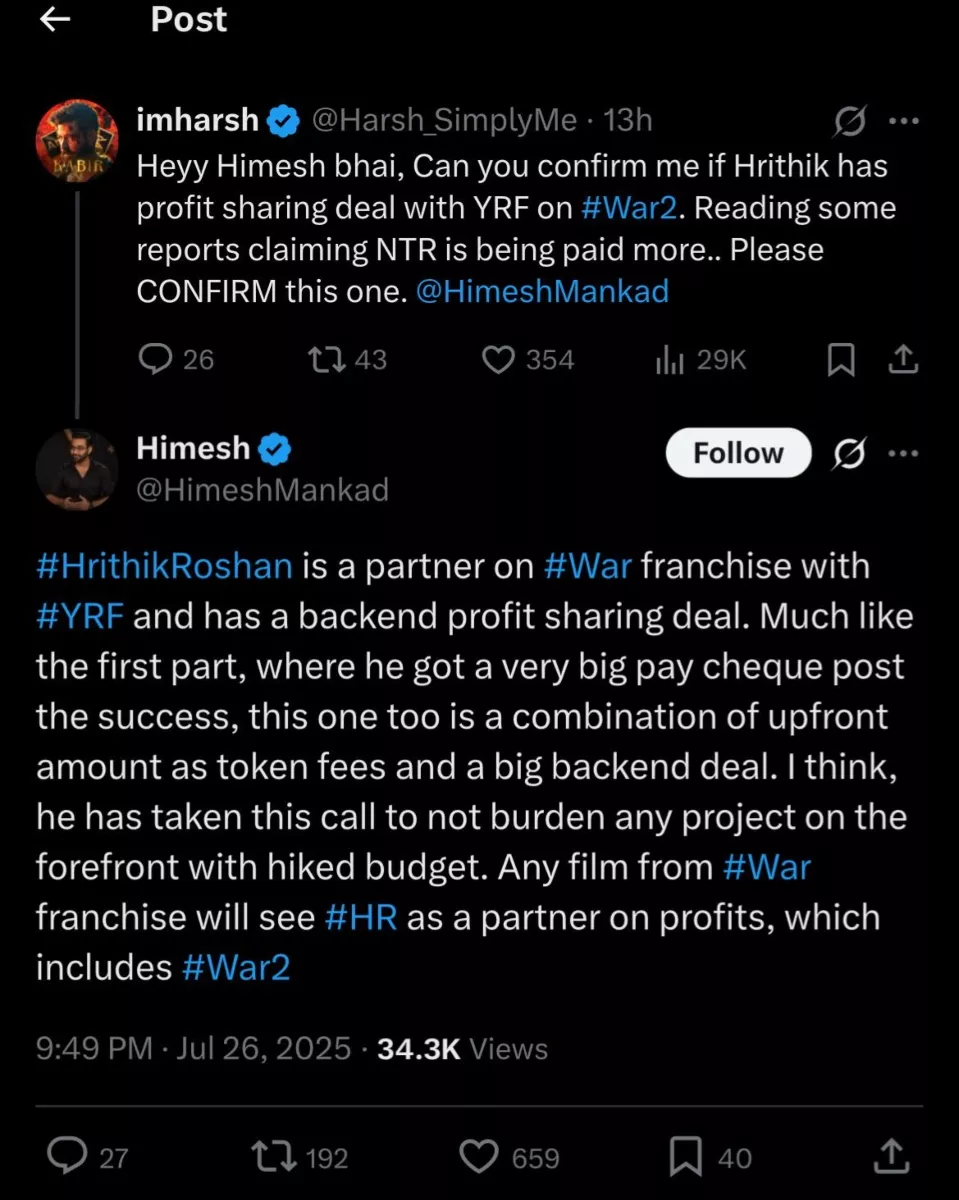Reply to Himesh's post with 27 replies
Image resolution: width=959 pixels, height=1200 pixels.
tap(68, 1157)
